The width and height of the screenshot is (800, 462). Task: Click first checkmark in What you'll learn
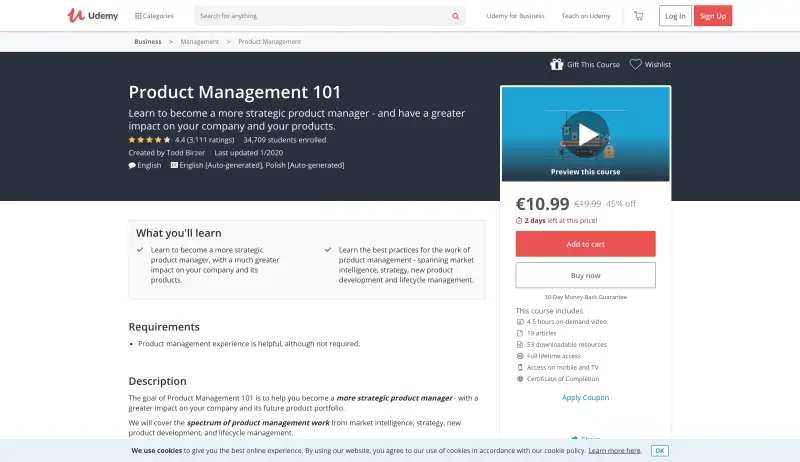(140, 250)
